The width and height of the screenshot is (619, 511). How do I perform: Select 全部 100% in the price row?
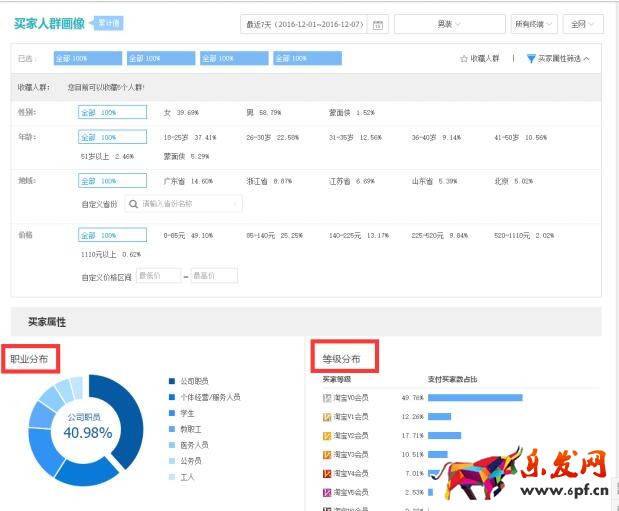point(112,235)
